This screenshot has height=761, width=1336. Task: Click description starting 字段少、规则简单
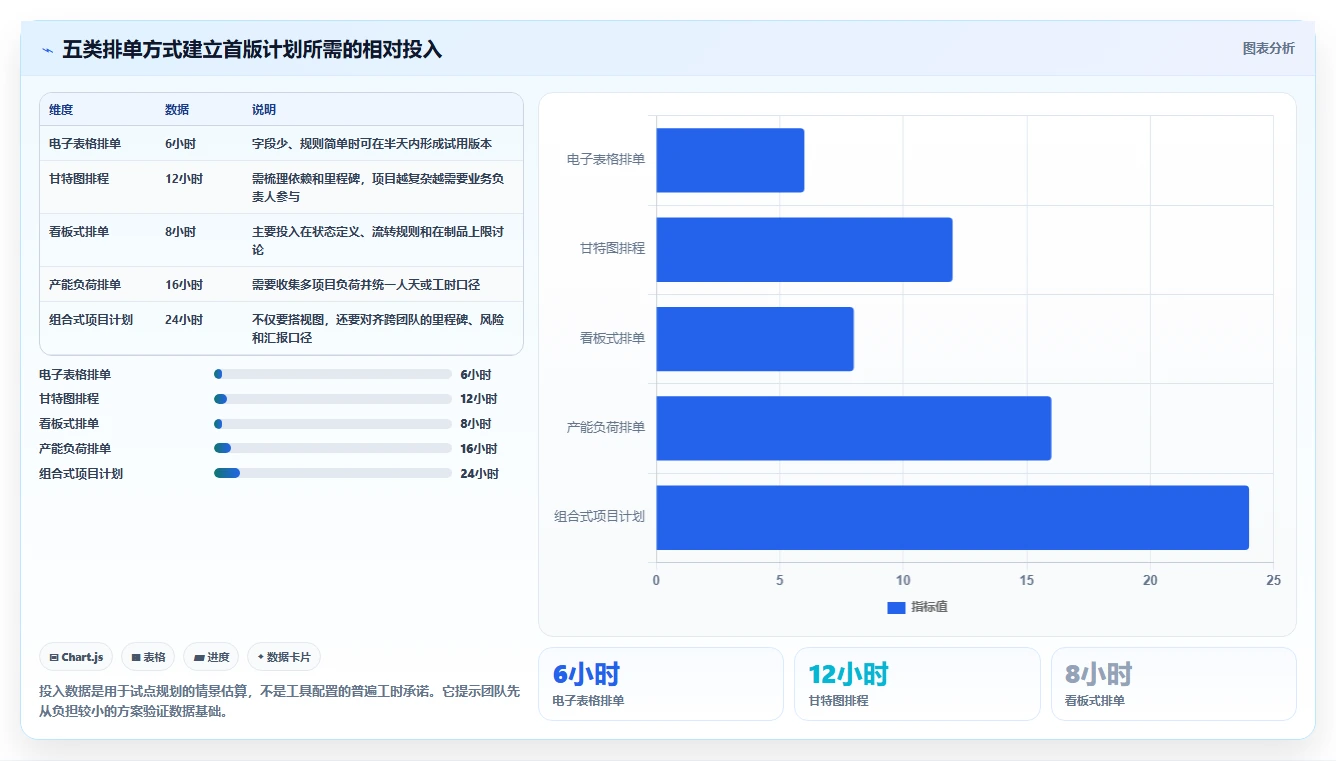click(372, 144)
